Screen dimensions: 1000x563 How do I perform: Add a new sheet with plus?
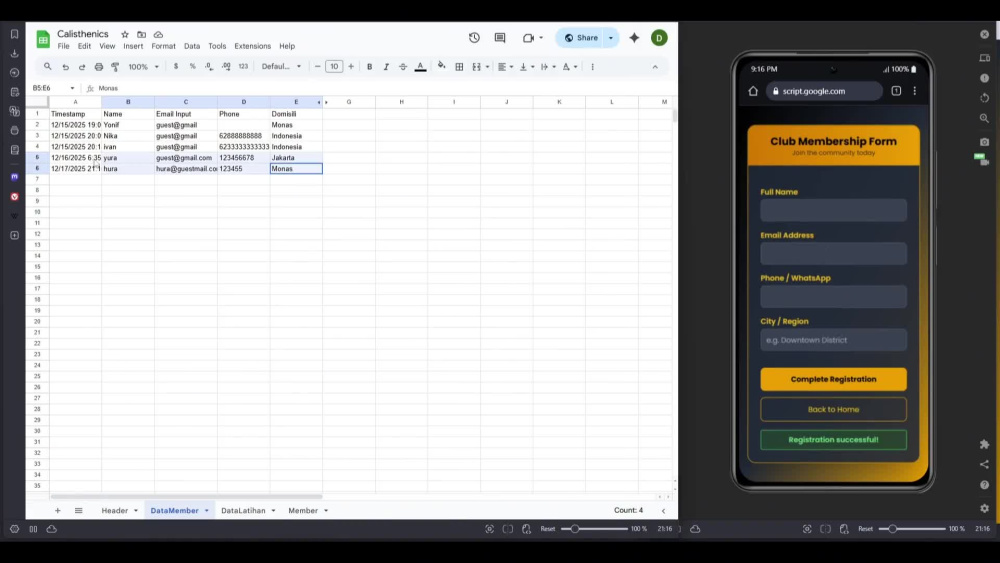coord(57,511)
